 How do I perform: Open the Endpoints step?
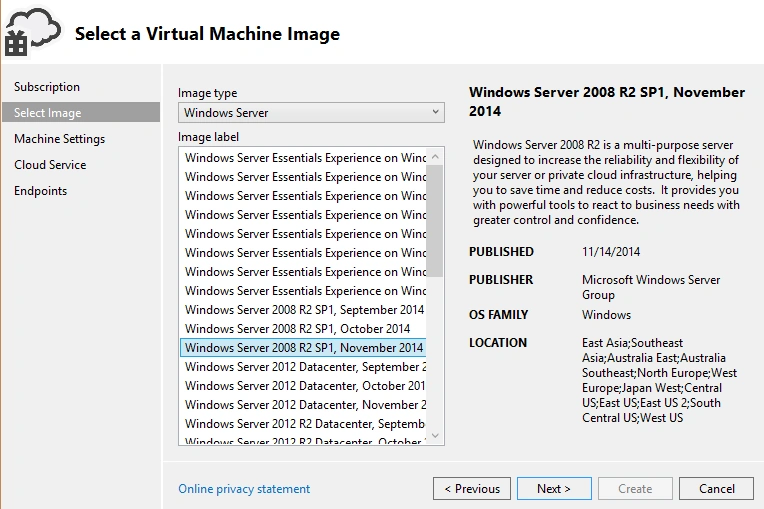click(x=40, y=191)
